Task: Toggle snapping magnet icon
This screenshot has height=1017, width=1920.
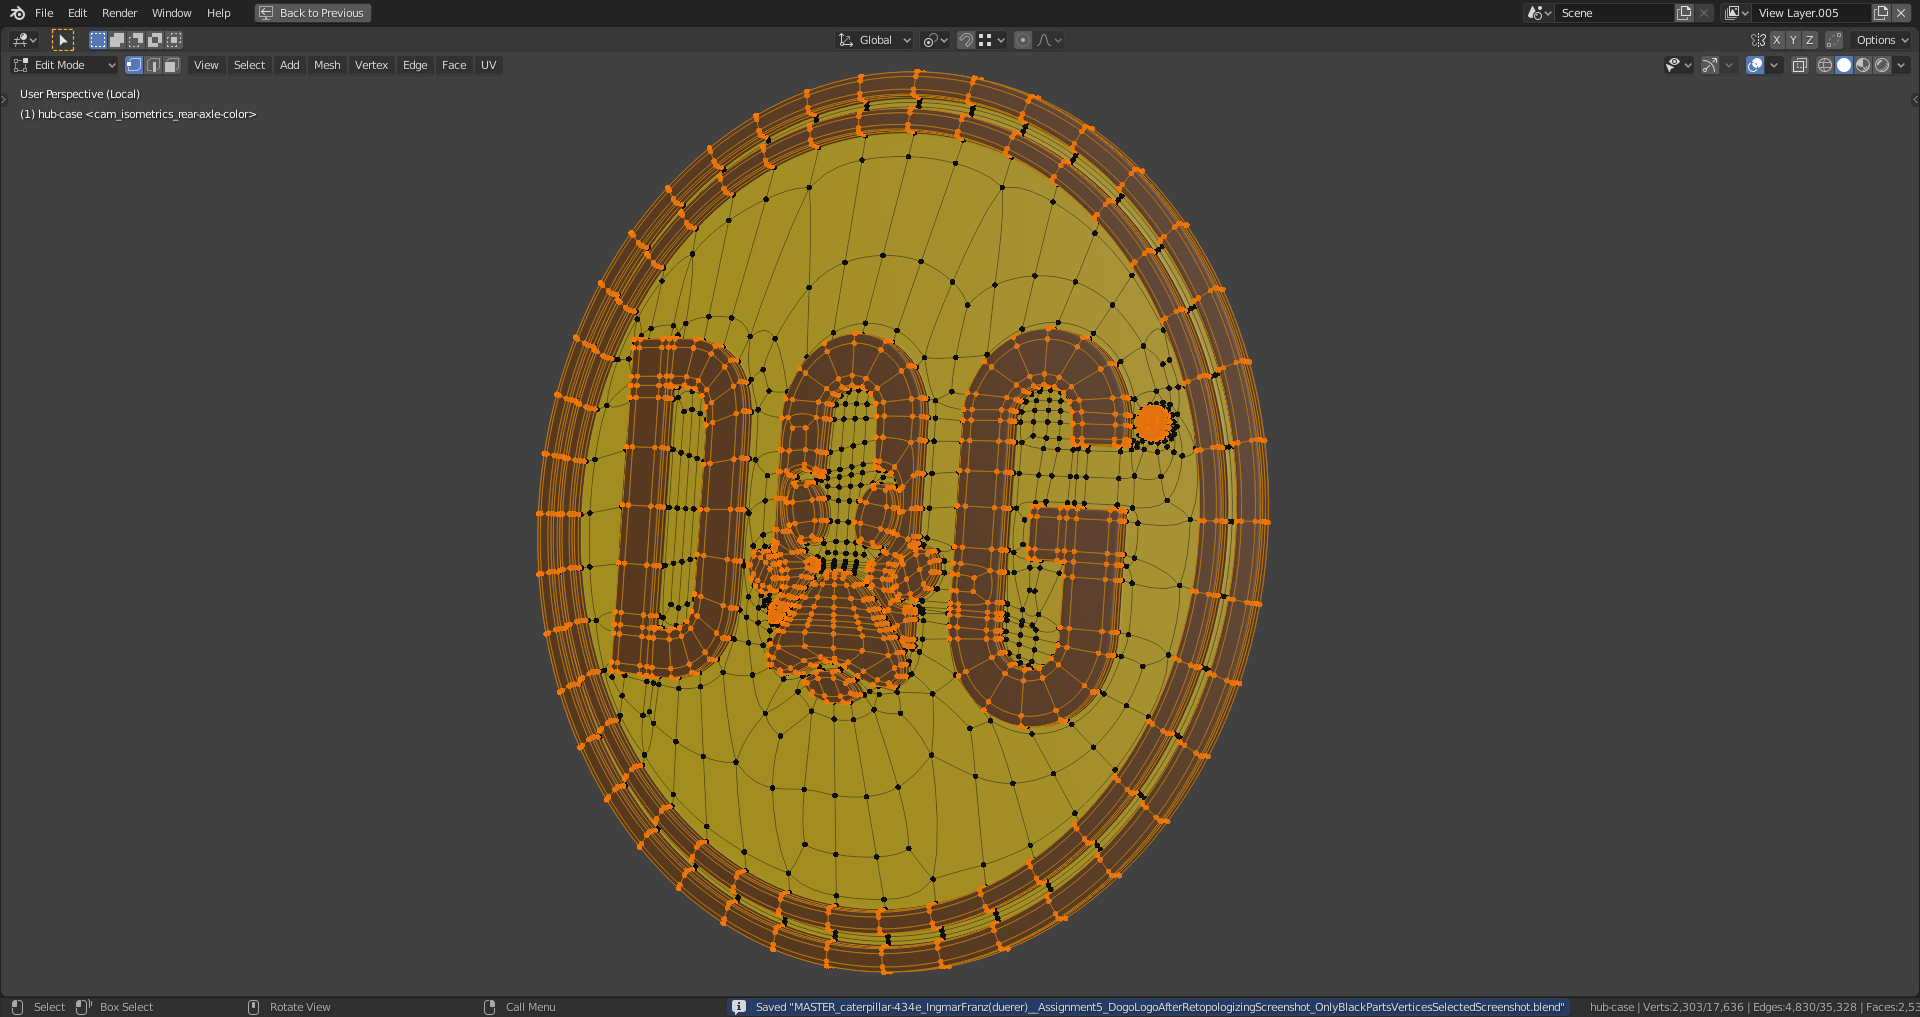Action: click(965, 40)
